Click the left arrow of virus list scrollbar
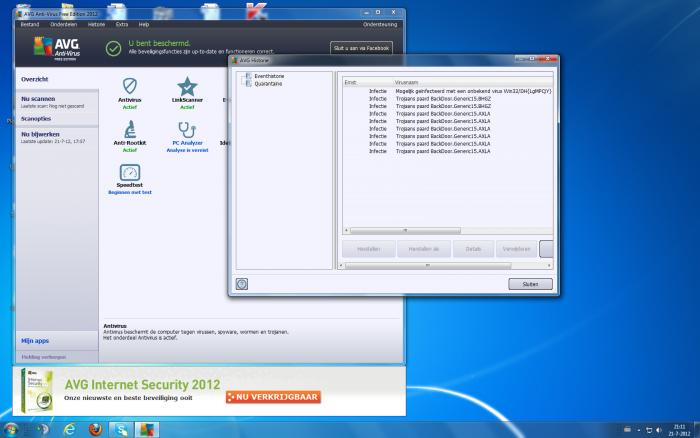 [346, 230]
